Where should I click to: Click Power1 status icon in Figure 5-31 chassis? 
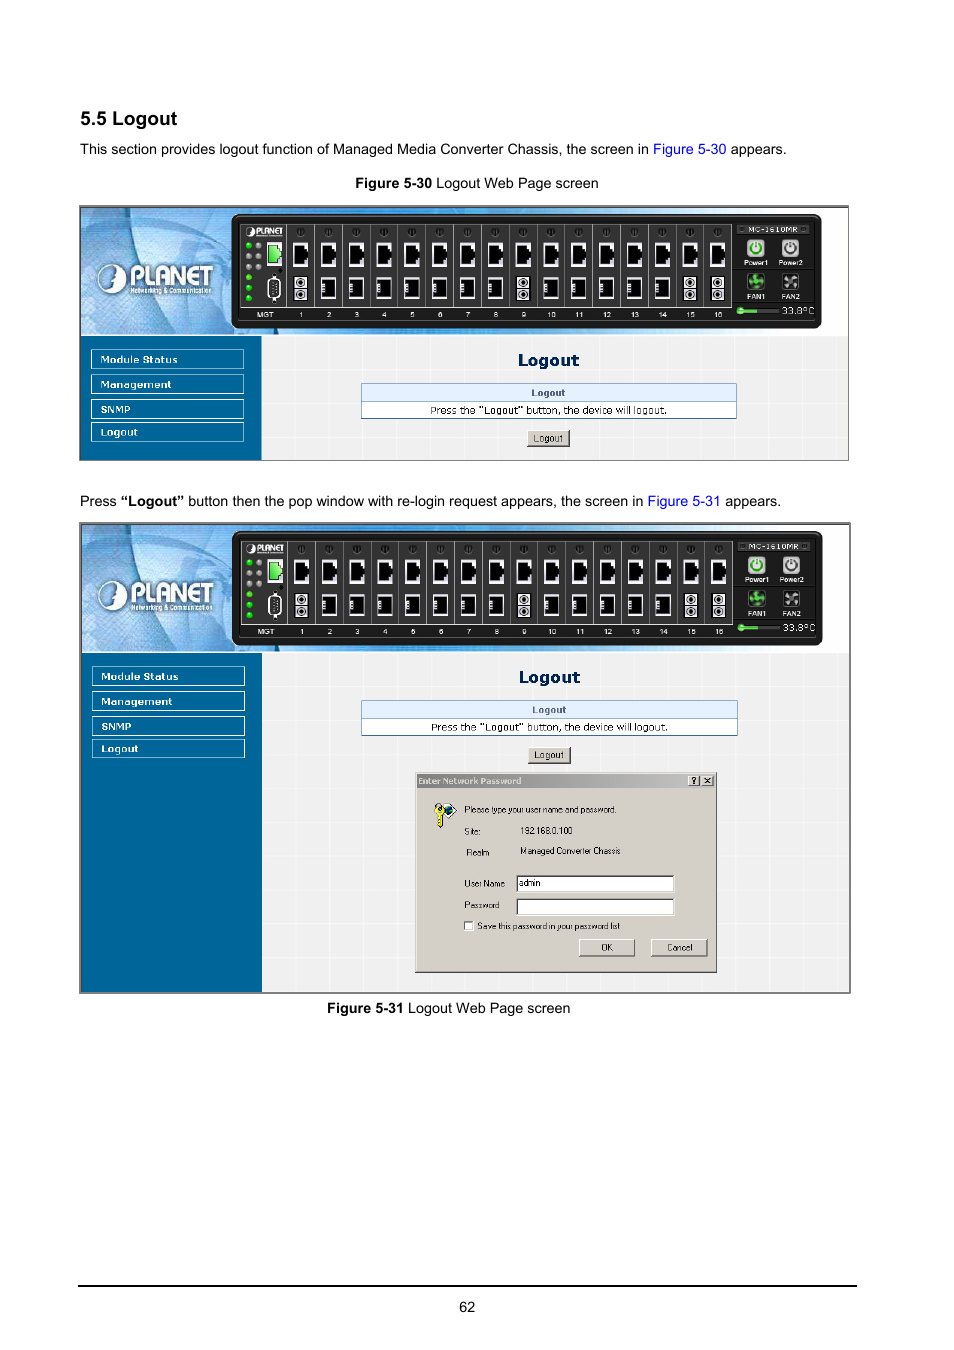click(757, 565)
